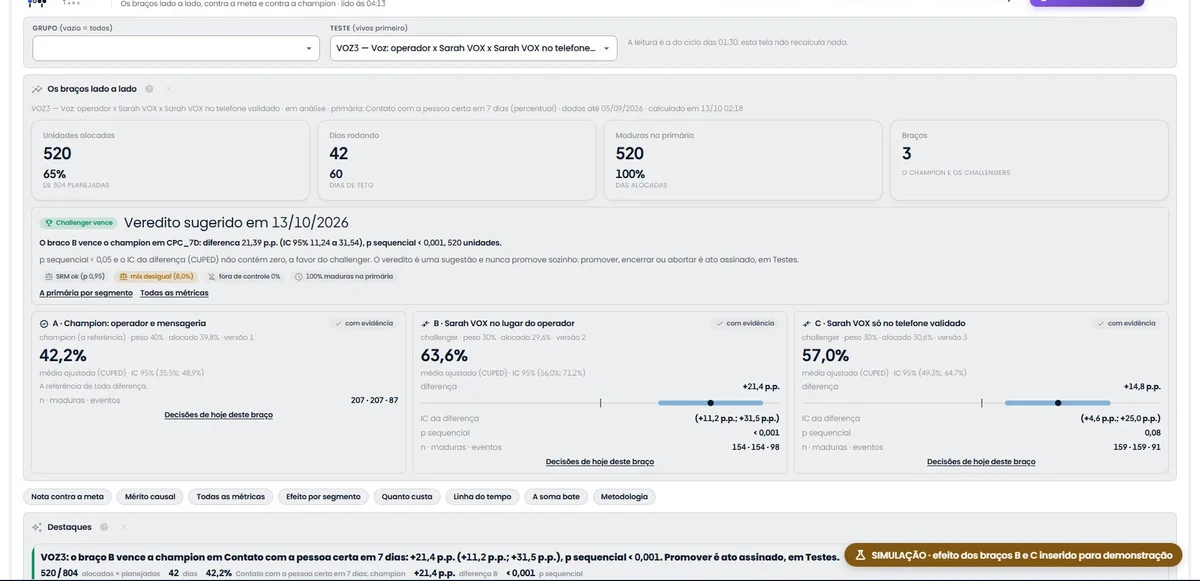This screenshot has width=1200, height=581.
Task: Click the '159 · 159 · 91' counts on arm C
Action: point(1137,447)
